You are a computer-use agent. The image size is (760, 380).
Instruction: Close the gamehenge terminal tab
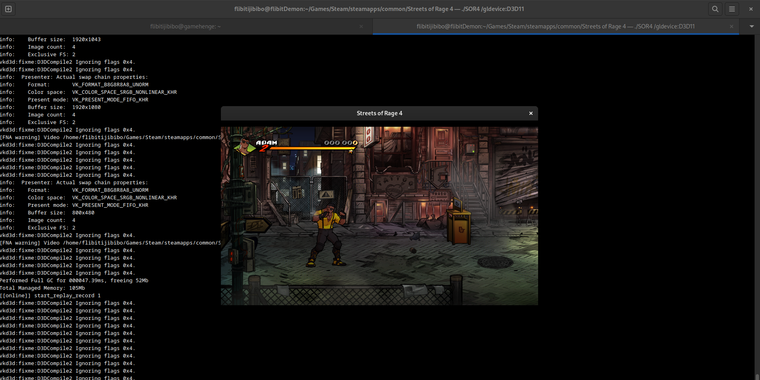pyautogui.click(x=361, y=26)
